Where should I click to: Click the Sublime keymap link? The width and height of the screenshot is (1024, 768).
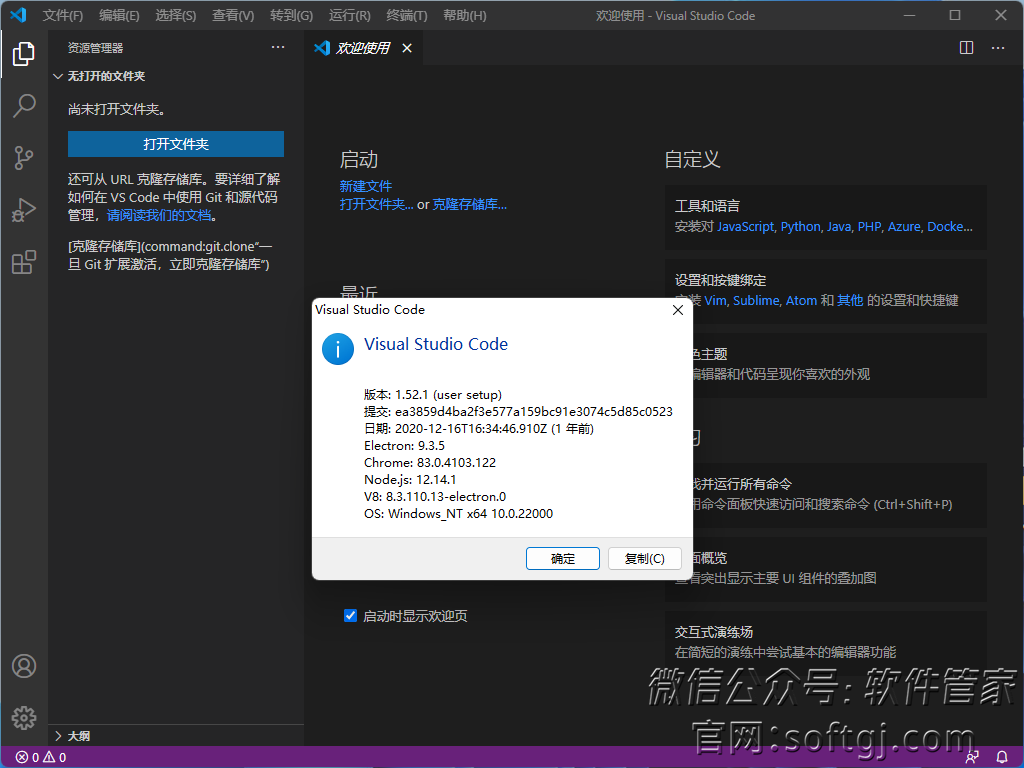click(756, 300)
